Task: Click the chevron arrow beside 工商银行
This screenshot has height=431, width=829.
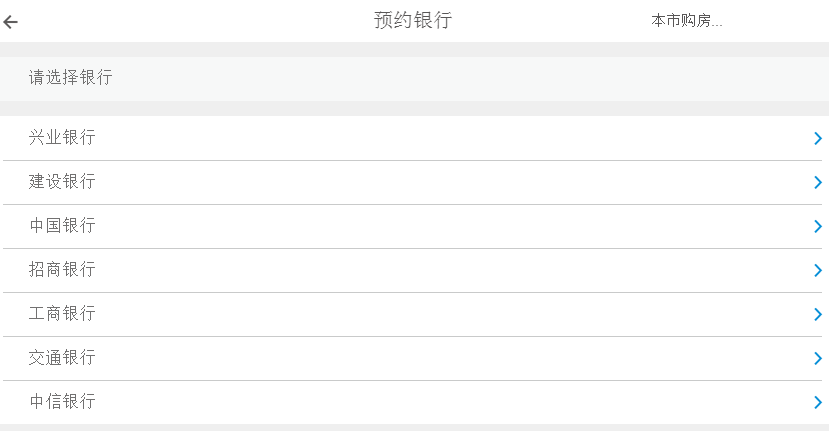Action: (818, 315)
